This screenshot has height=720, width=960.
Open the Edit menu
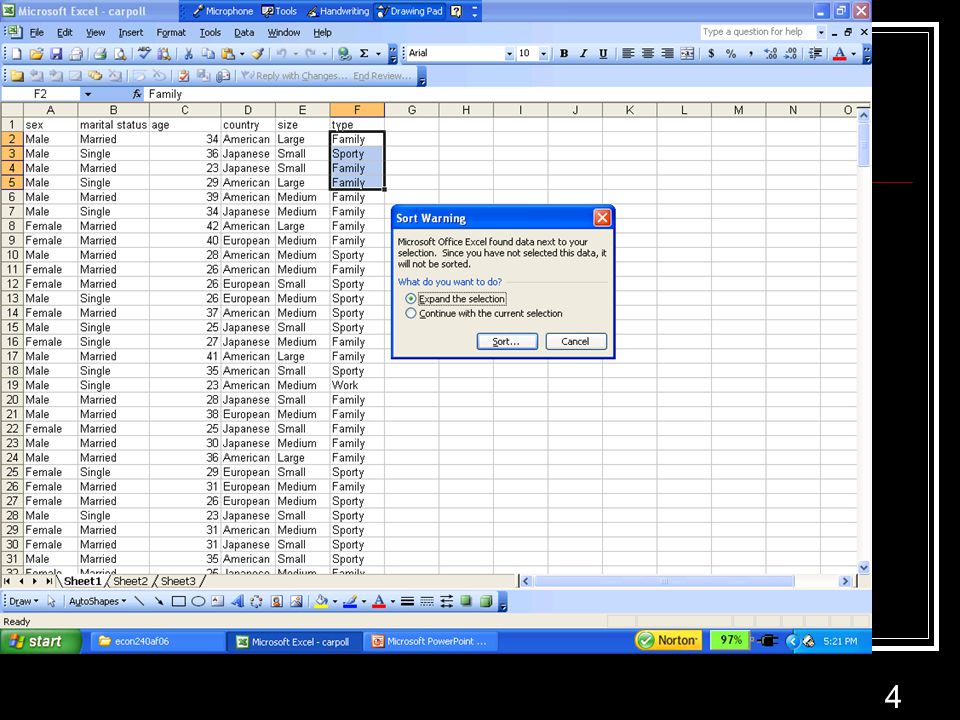pyautogui.click(x=64, y=32)
